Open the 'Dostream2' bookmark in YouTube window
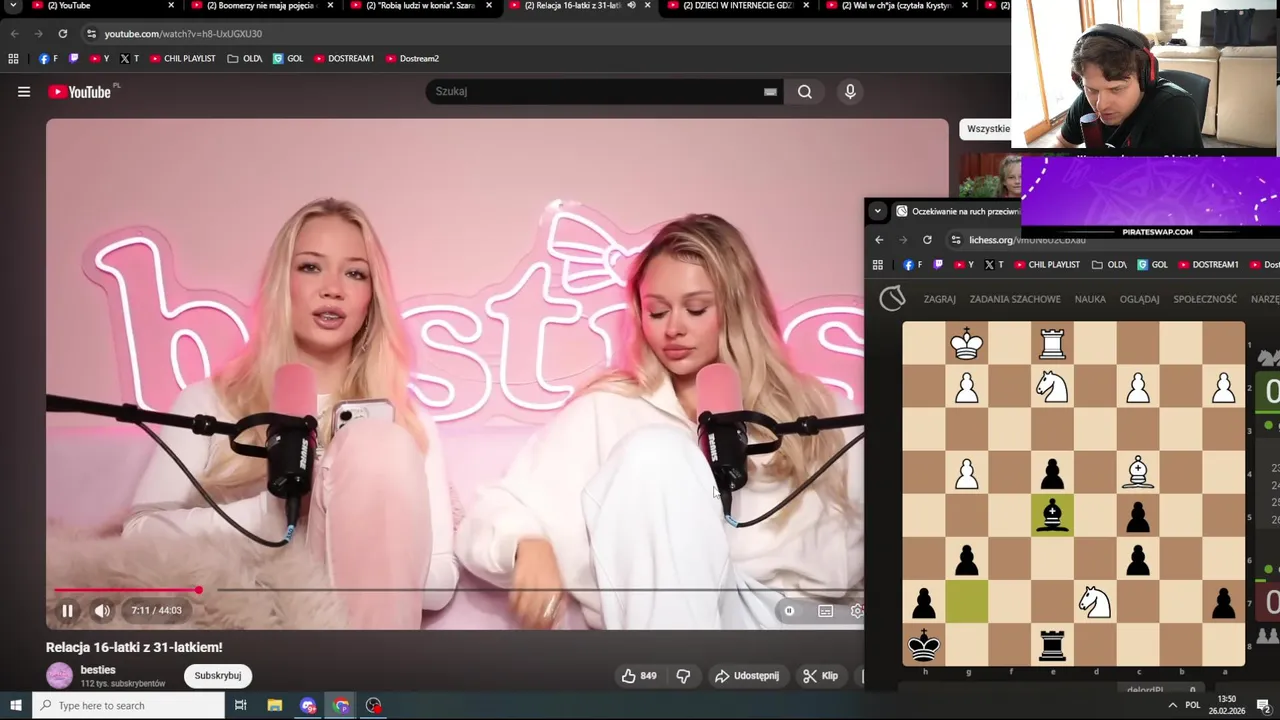 pos(412,59)
